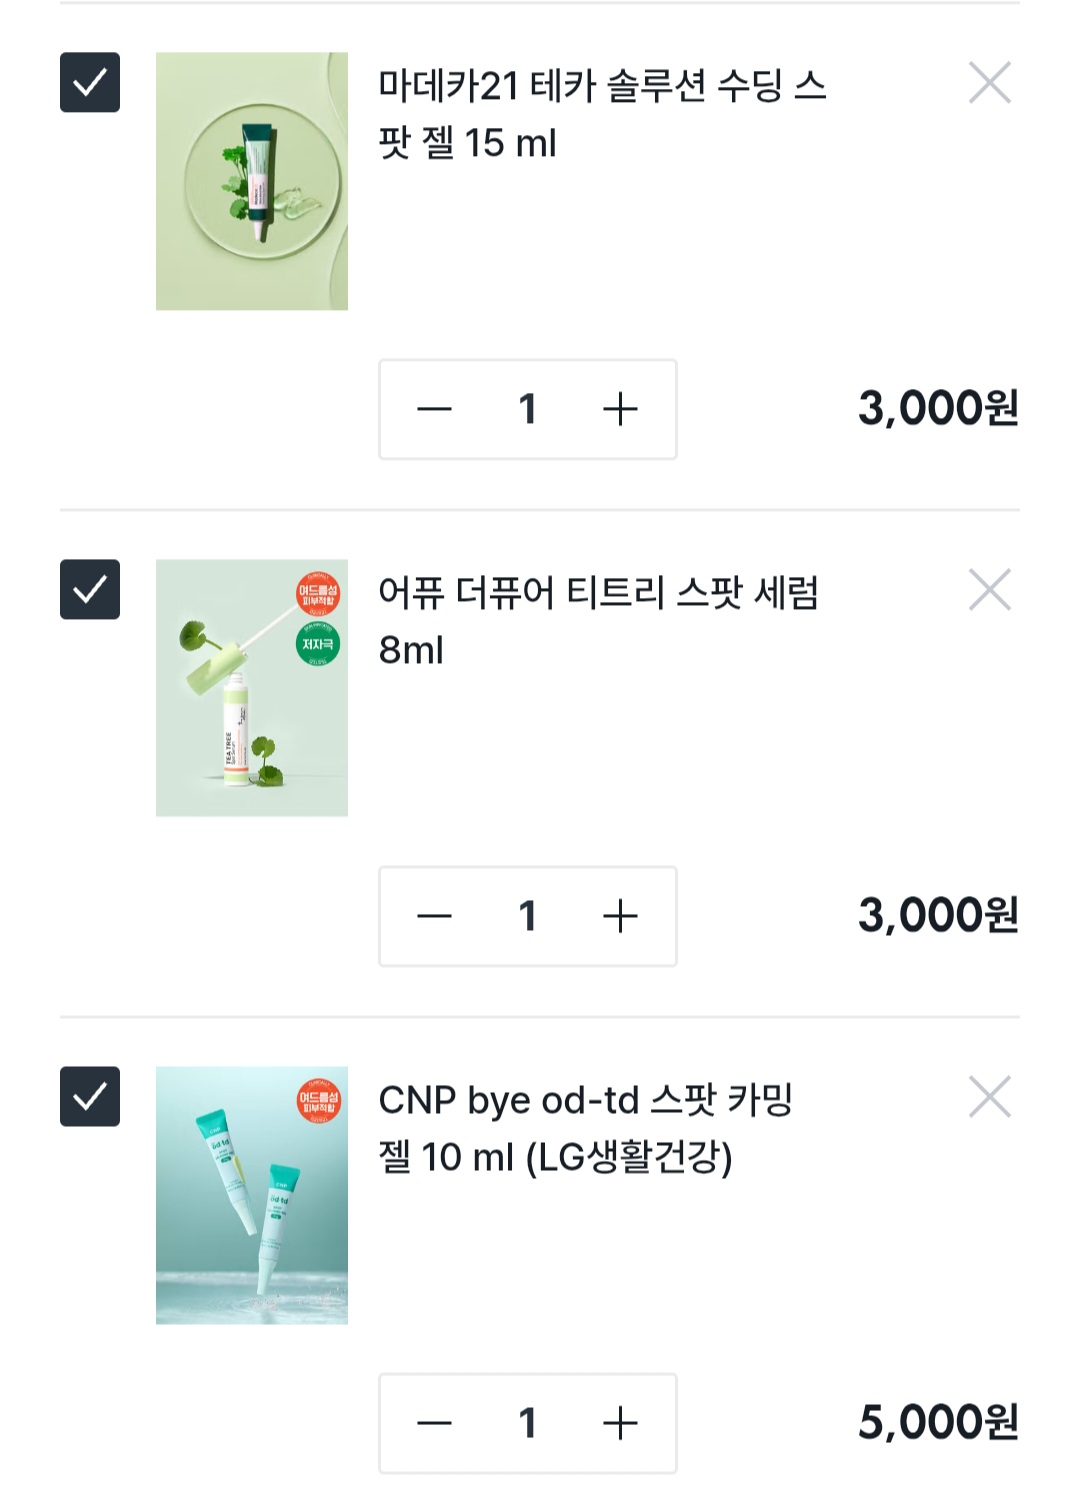The width and height of the screenshot is (1080, 1512).
Task: Click the quantity field of CNP item
Action: point(528,1423)
